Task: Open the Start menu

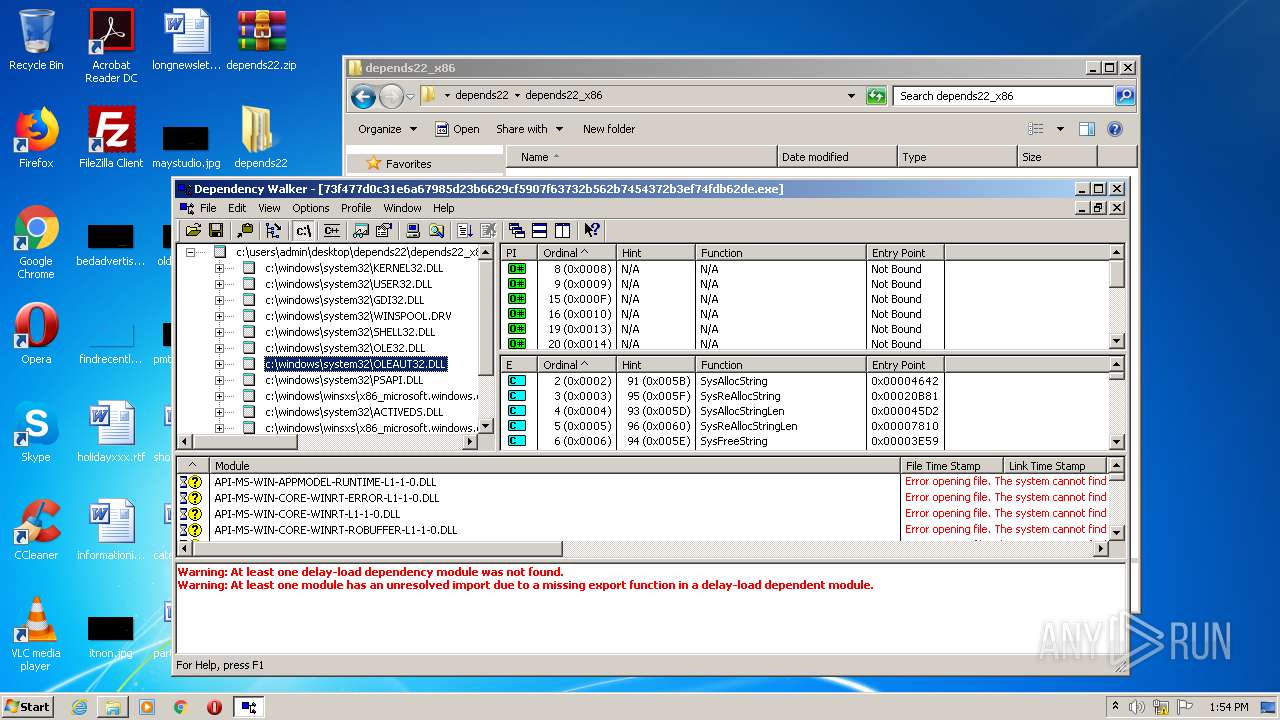Action: point(28,706)
